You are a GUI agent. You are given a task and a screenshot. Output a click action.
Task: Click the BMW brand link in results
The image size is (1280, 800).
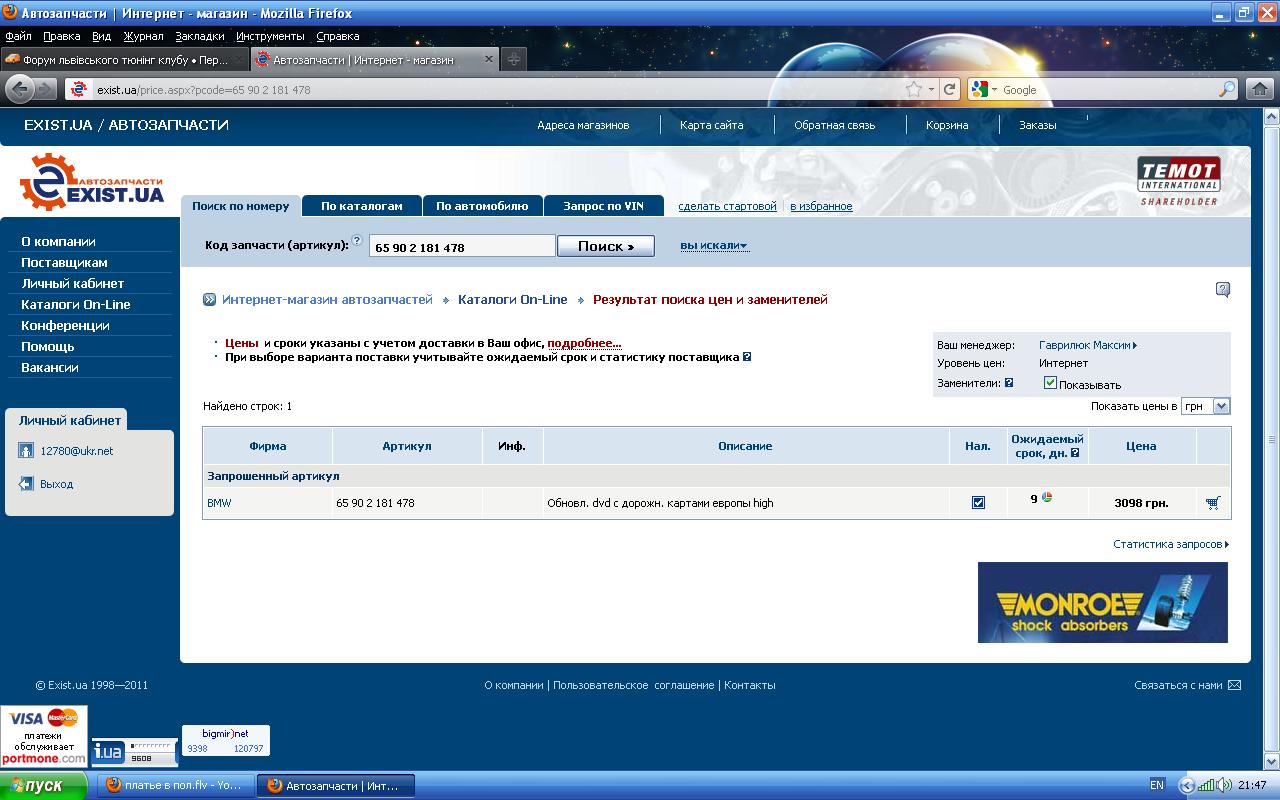point(219,503)
